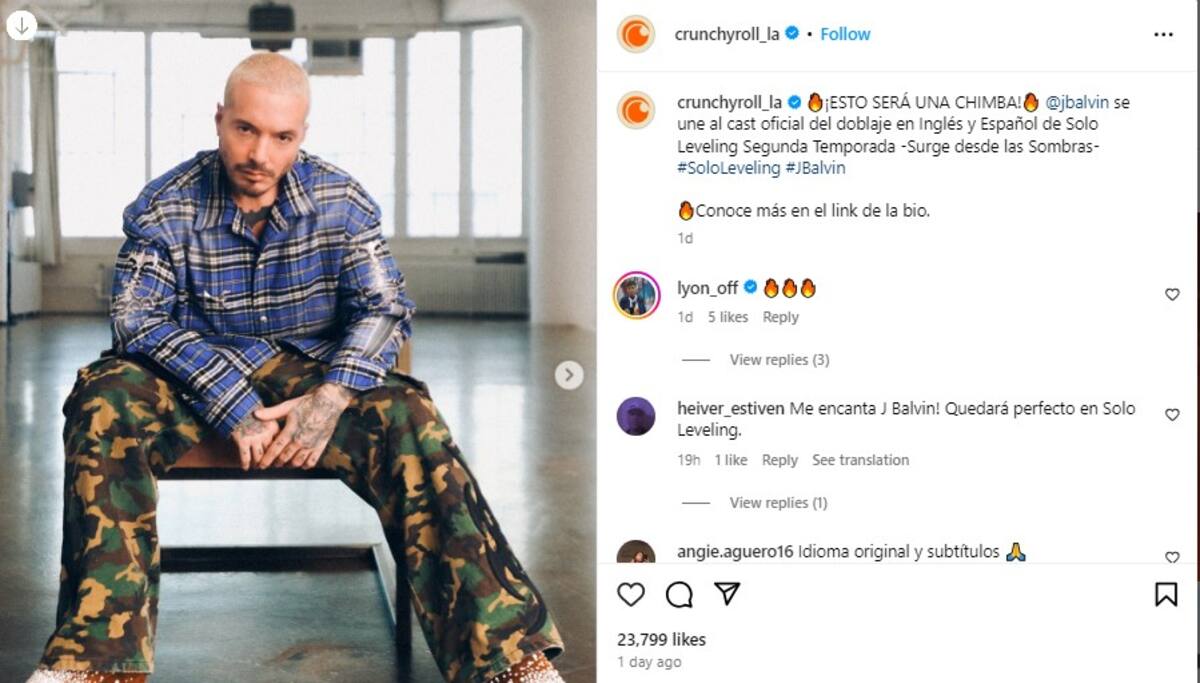
Task: View the 23,799 likes list
Action: click(661, 640)
